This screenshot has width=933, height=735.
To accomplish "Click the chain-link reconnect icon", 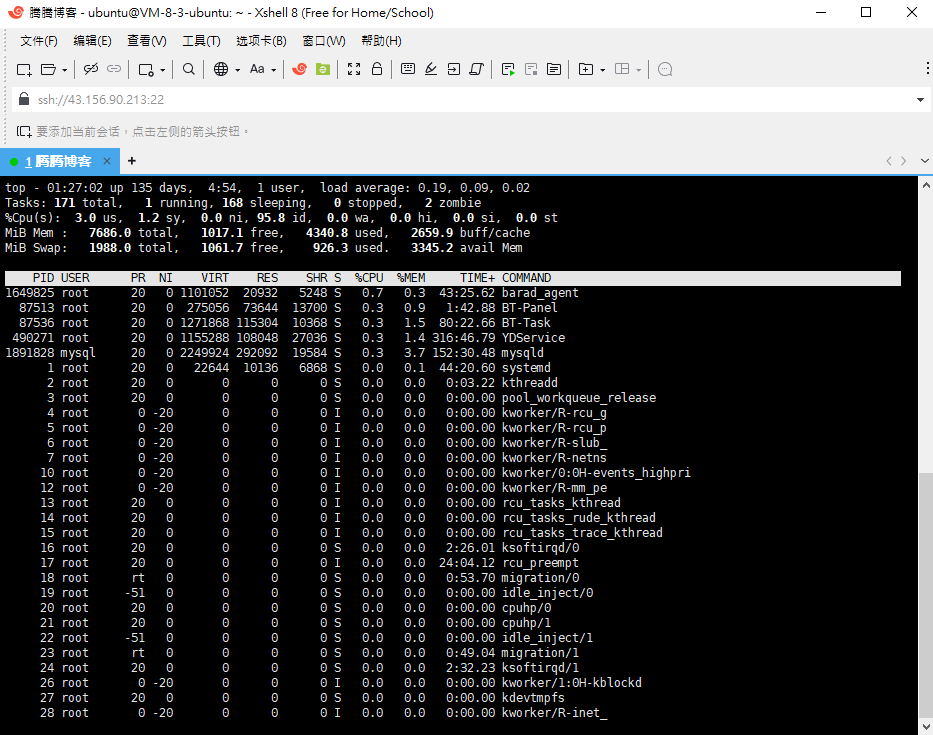I will 91,69.
